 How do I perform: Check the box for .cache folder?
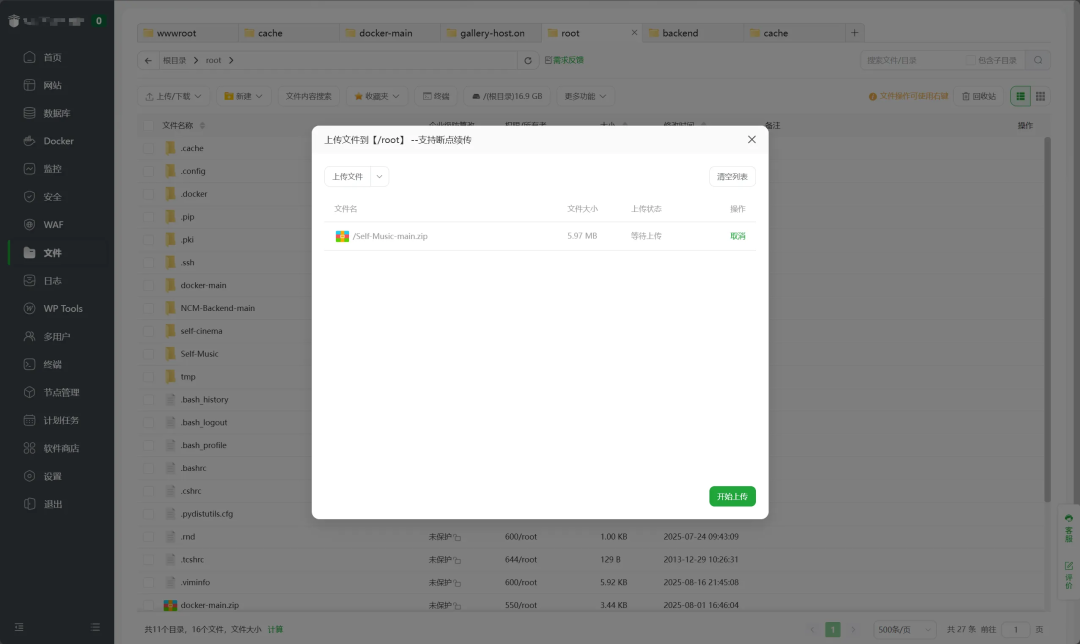tap(148, 148)
